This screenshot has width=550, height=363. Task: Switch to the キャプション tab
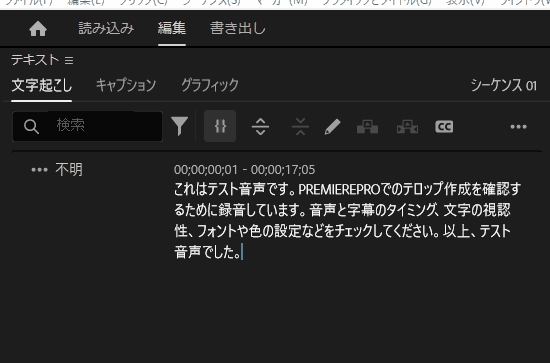pyautogui.click(x=126, y=85)
